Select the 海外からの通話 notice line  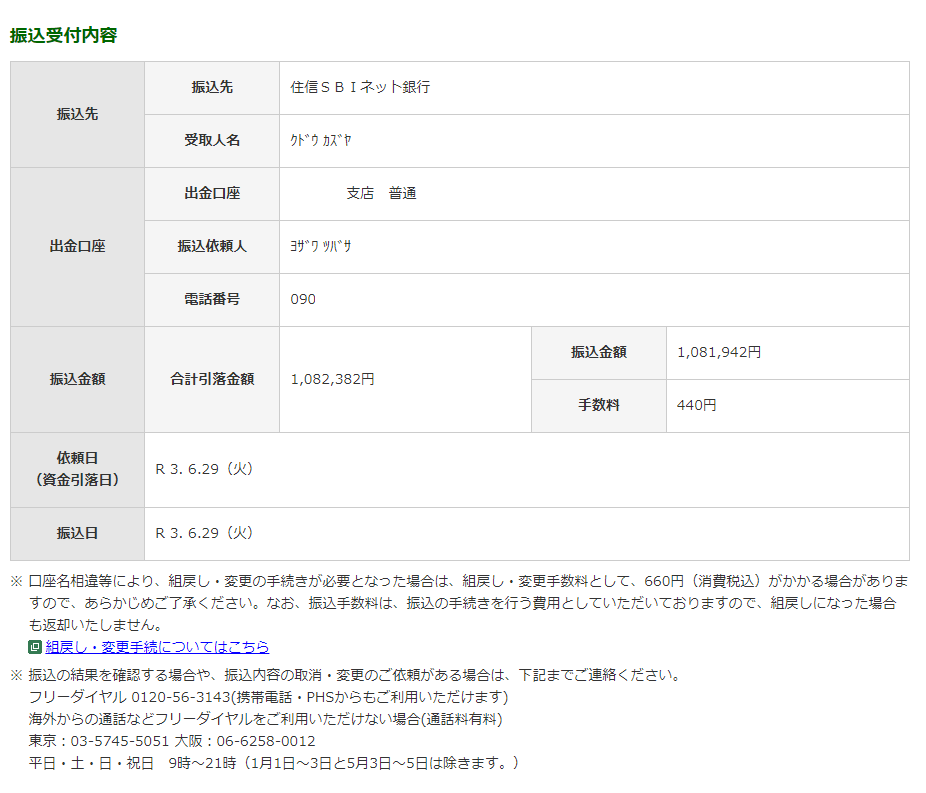click(x=266, y=719)
